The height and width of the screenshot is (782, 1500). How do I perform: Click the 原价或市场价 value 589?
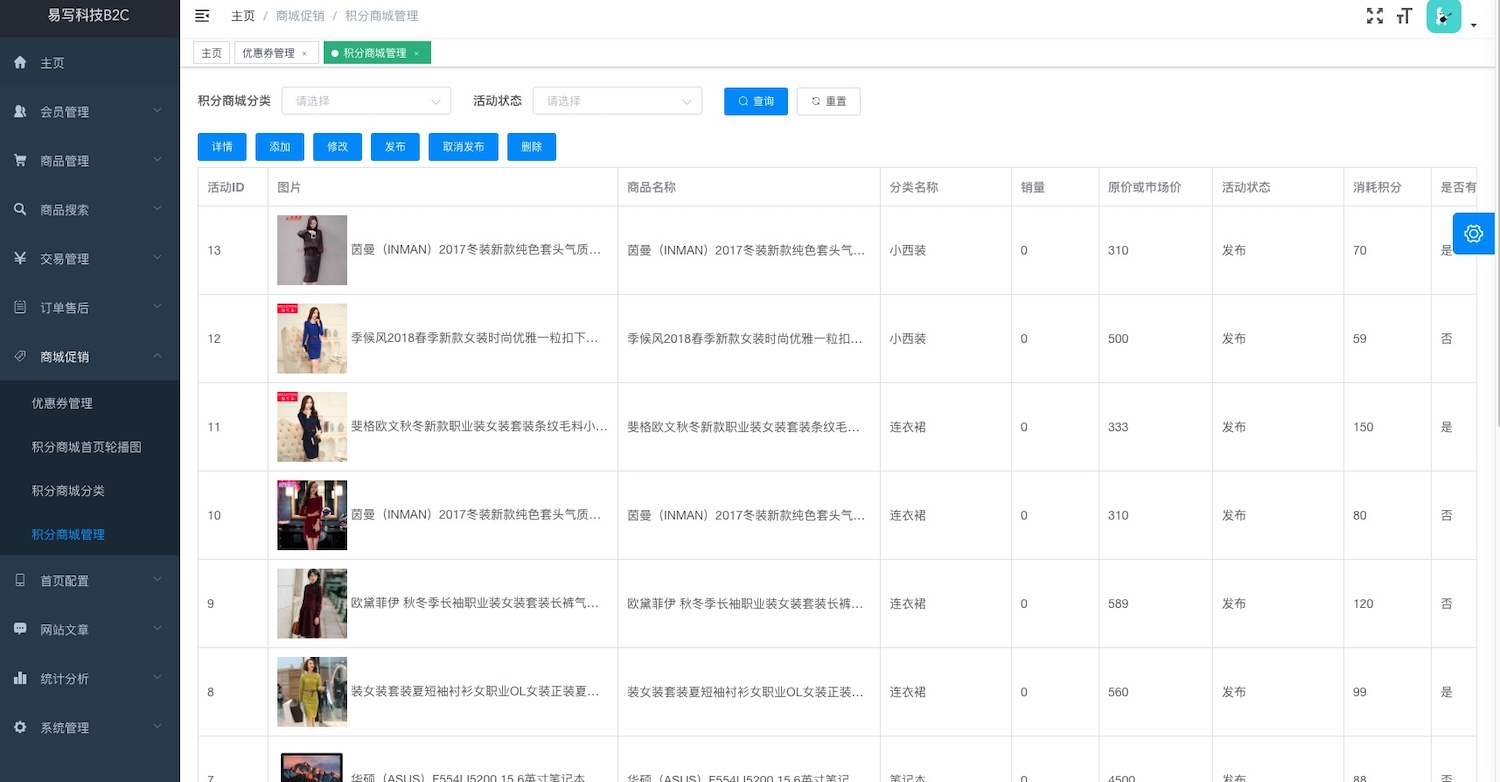1118,604
